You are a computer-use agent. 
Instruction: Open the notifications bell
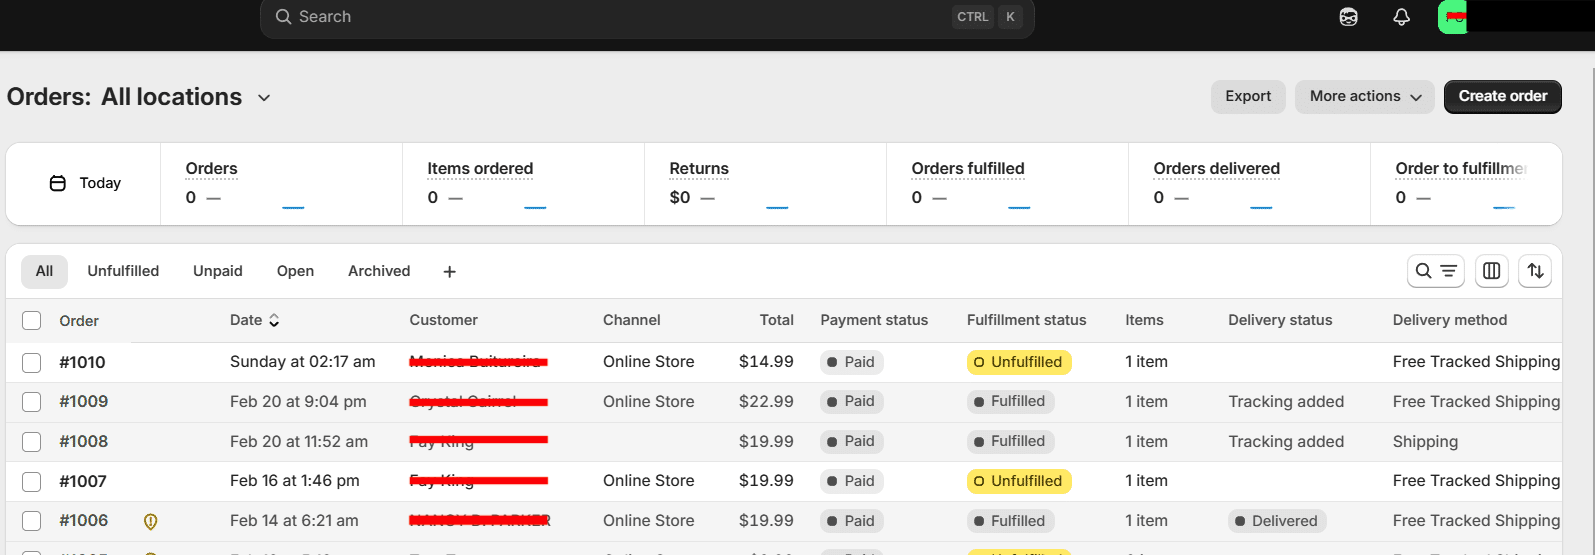coord(1401,17)
